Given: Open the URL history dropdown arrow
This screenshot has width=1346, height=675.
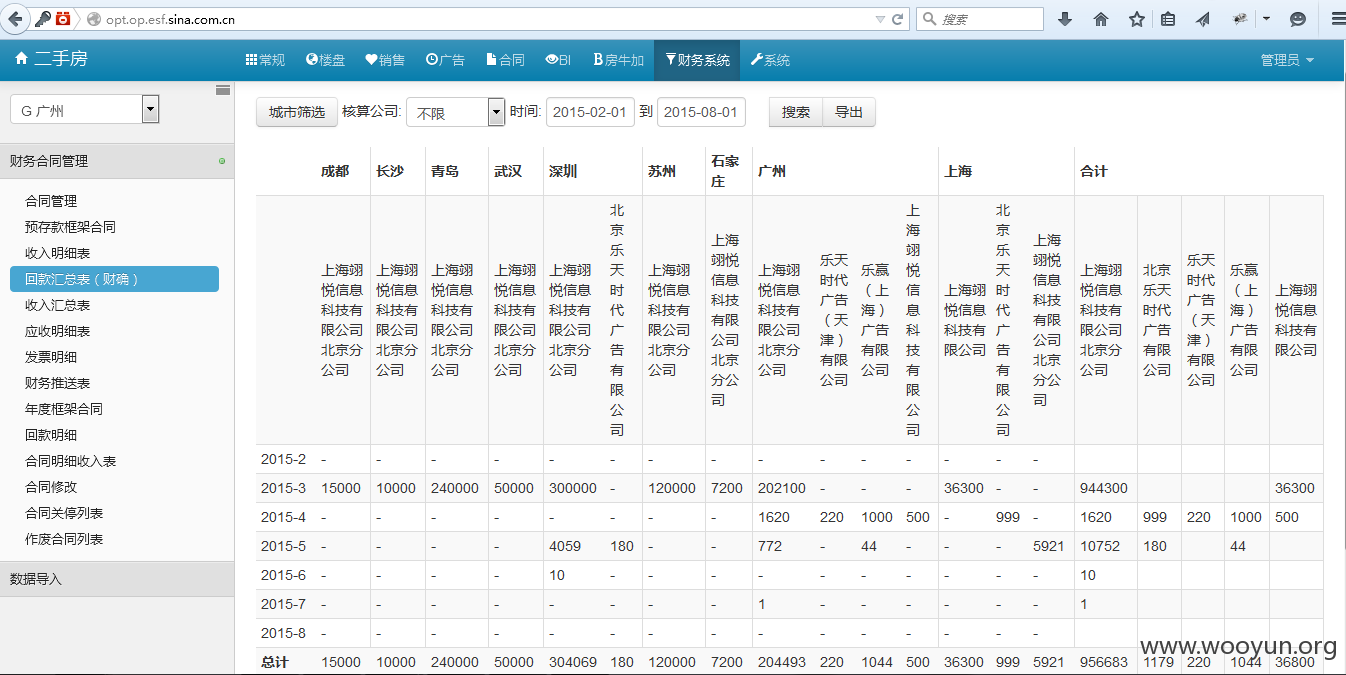Looking at the screenshot, I should pyautogui.click(x=880, y=19).
